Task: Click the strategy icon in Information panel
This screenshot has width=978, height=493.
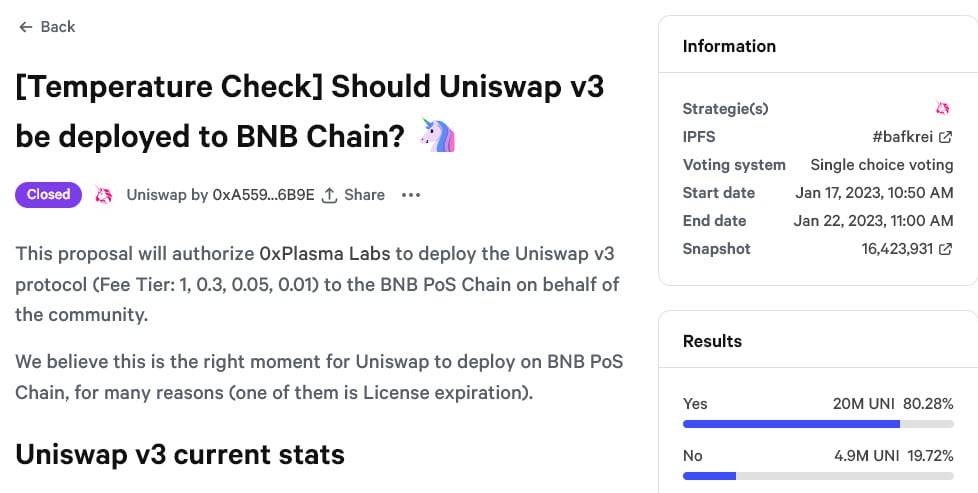Action: (x=942, y=108)
